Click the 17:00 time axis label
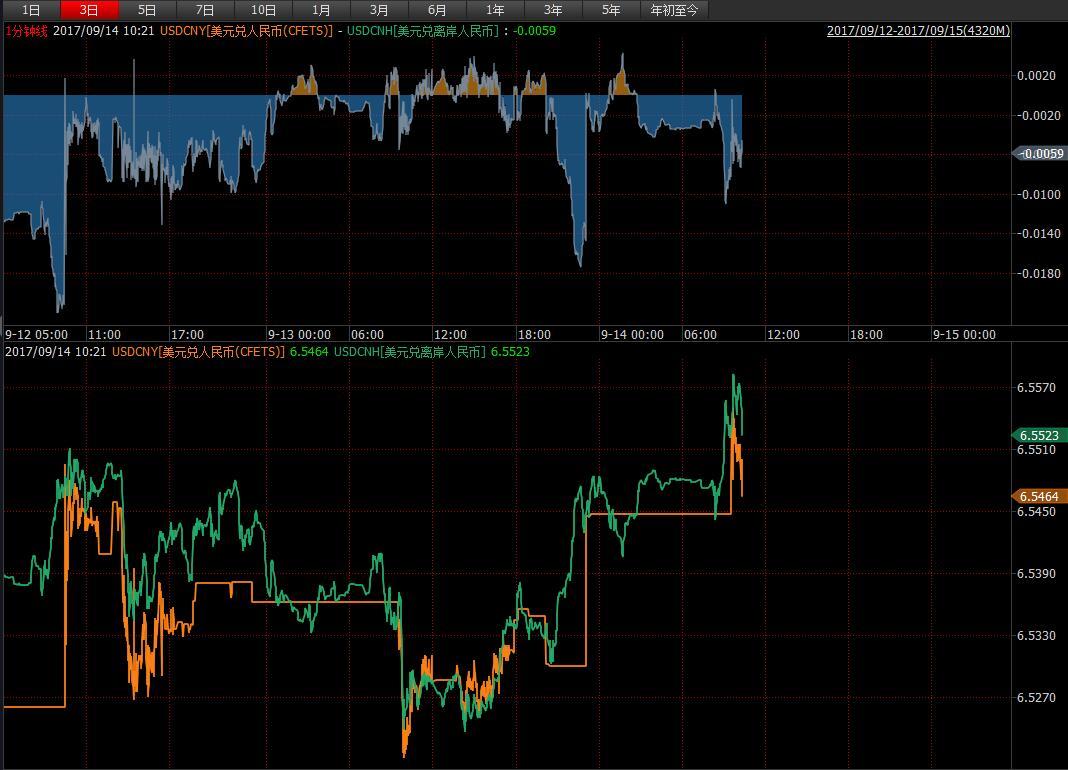 click(187, 335)
